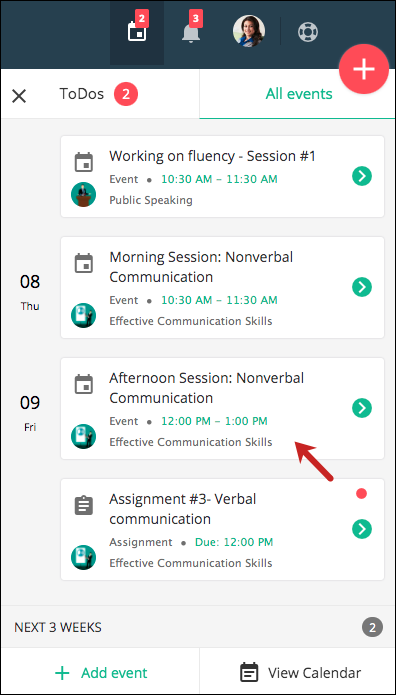
Task: Open Afternoon Session event green arrow
Action: click(x=362, y=408)
